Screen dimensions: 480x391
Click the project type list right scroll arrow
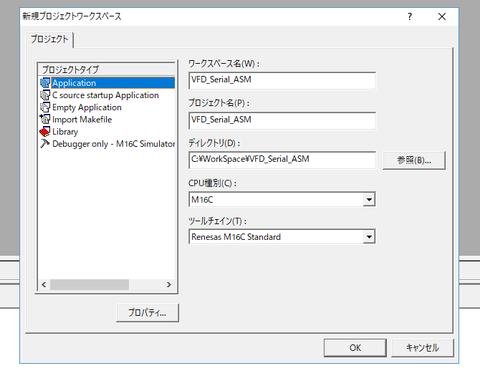click(169, 285)
